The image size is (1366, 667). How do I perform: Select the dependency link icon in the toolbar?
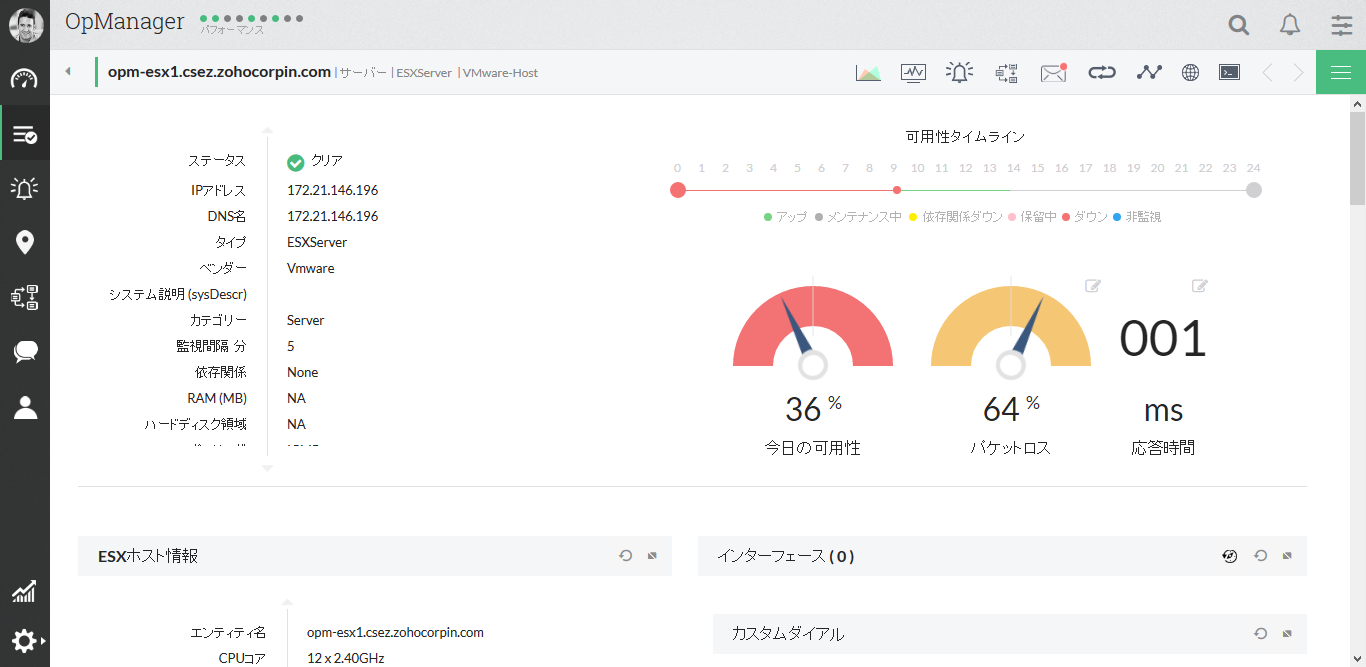click(x=1101, y=71)
